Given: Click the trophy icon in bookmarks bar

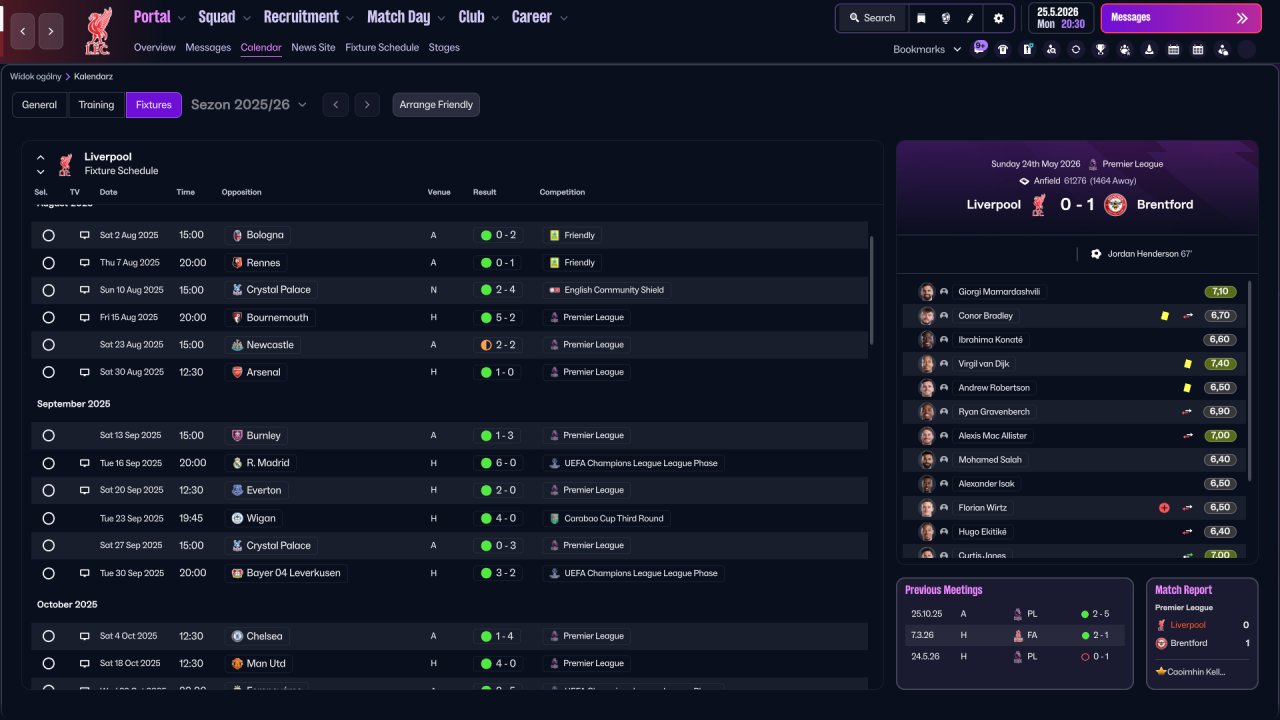Looking at the screenshot, I should (x=1100, y=49).
